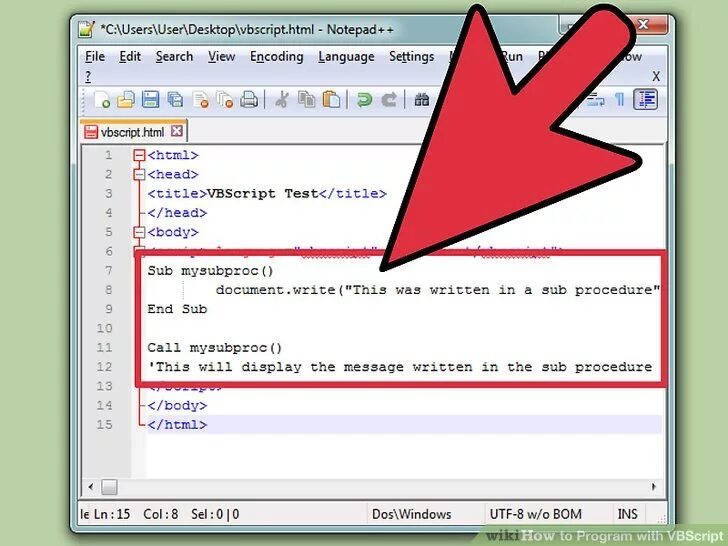Image resolution: width=728 pixels, height=546 pixels.
Task: Click the Open file folder icon
Action: coord(126,100)
